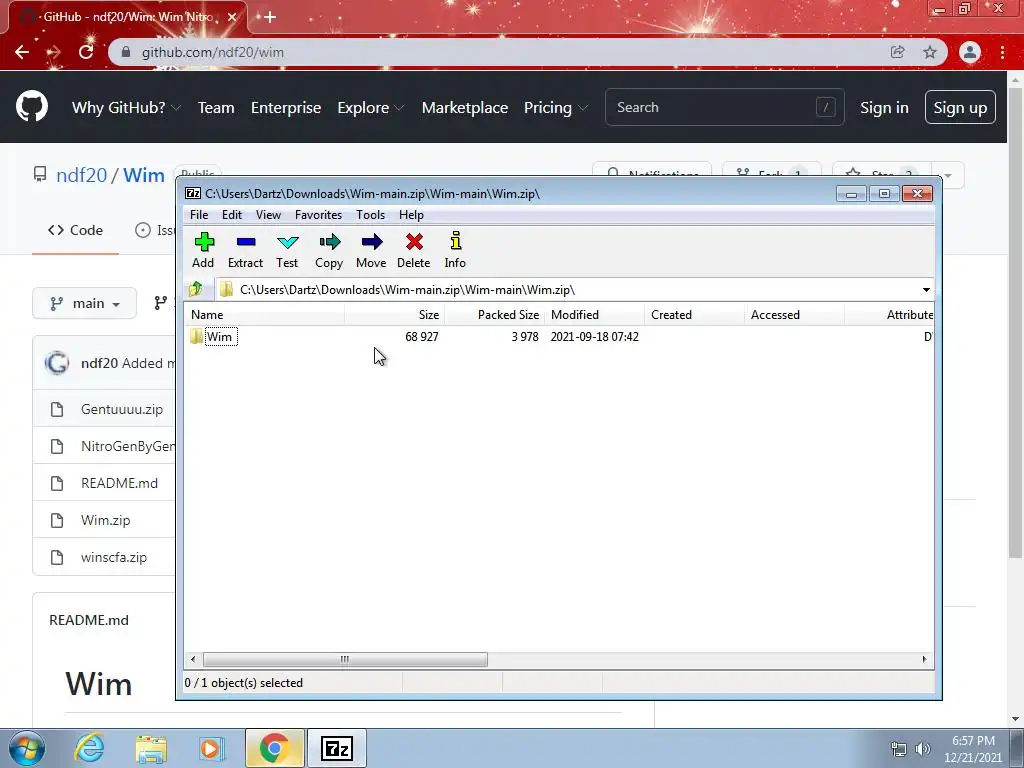Click the red Delete toolbar button
Viewport: 1024px width, 768px height.
[413, 250]
